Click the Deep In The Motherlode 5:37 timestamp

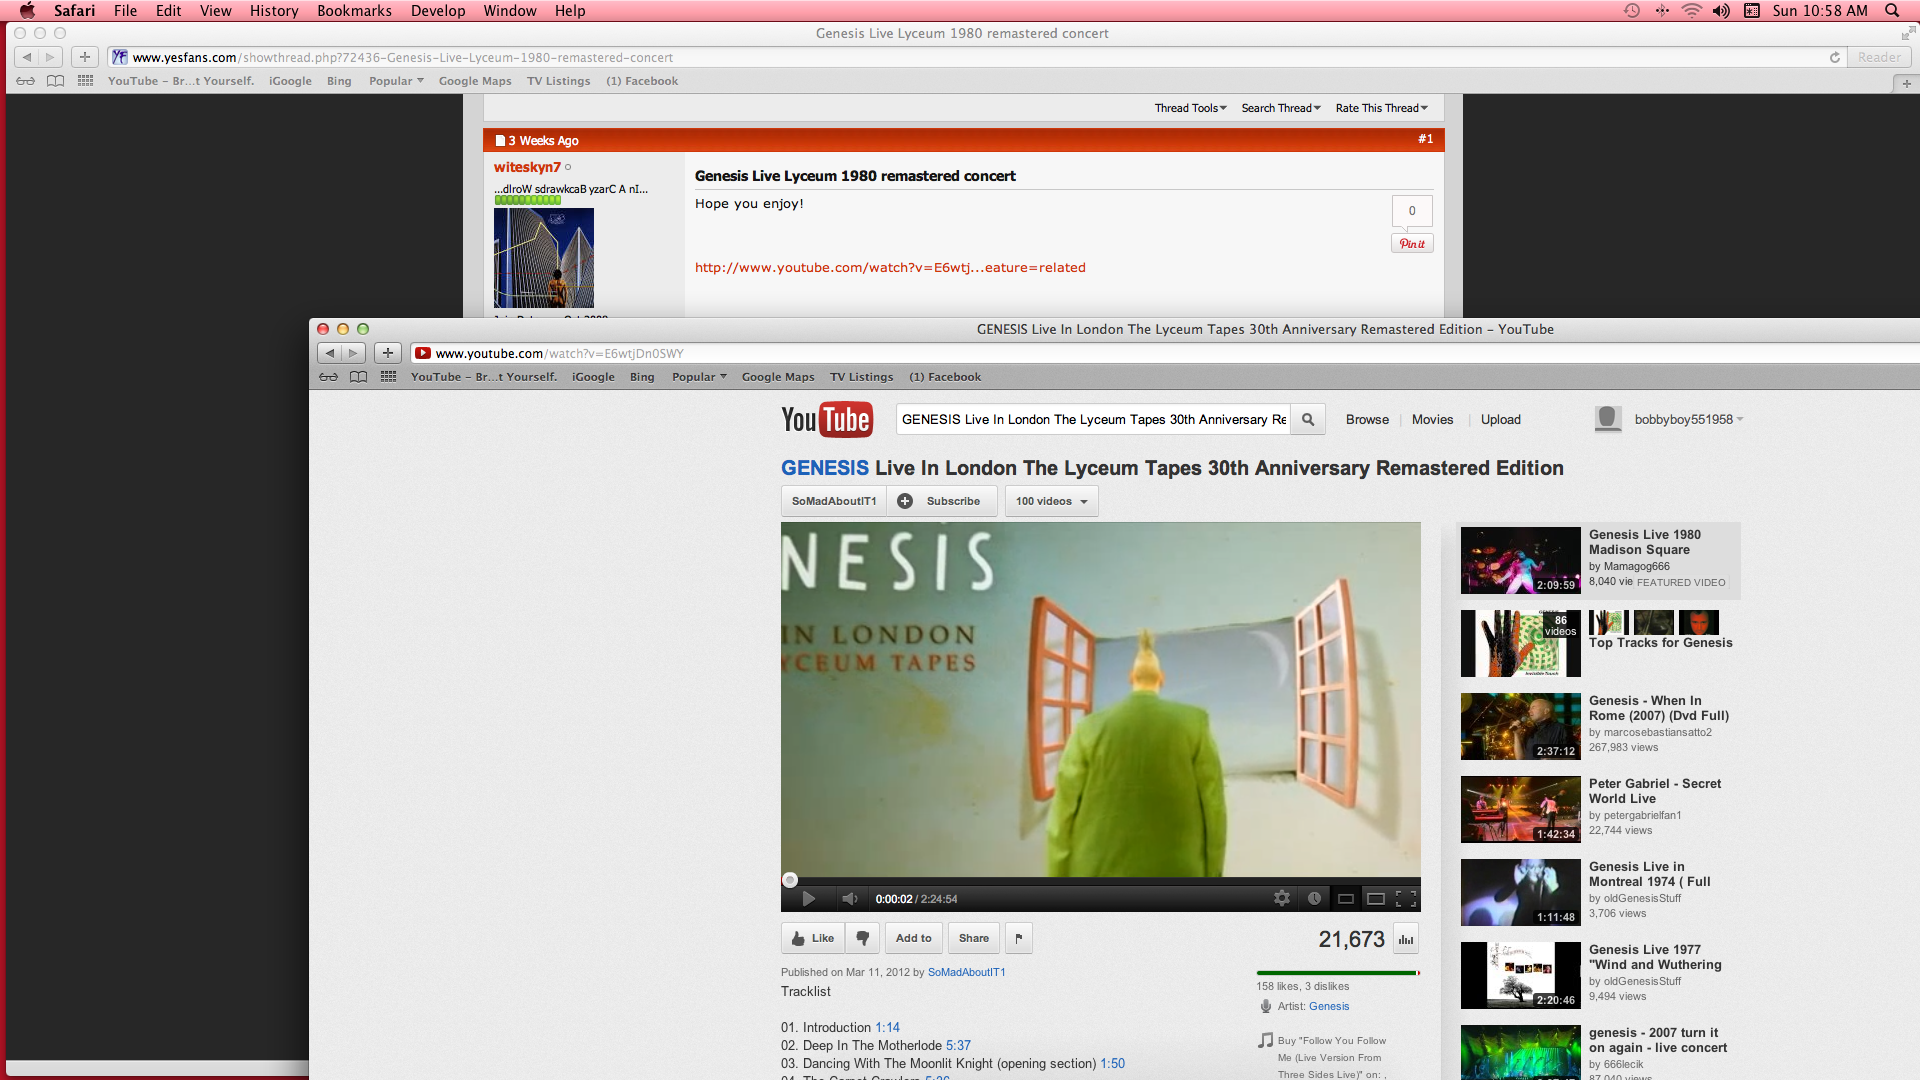(x=958, y=1046)
